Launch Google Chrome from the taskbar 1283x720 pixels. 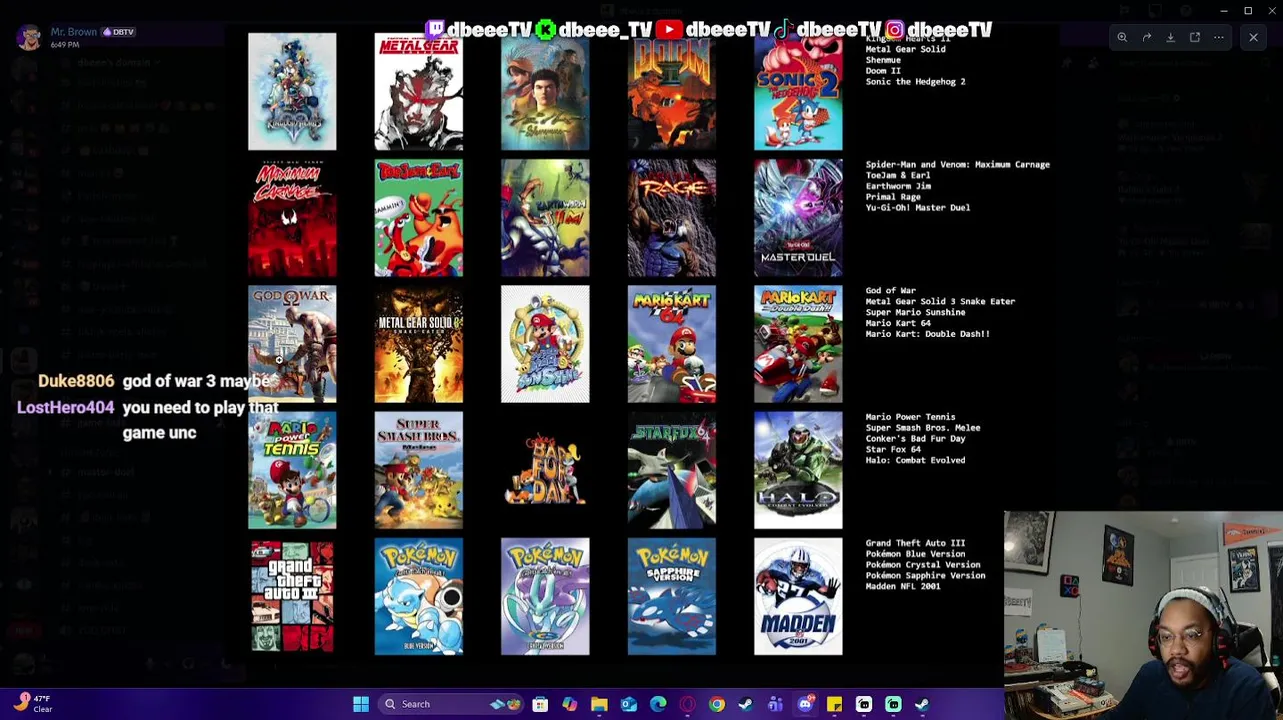pos(717,704)
